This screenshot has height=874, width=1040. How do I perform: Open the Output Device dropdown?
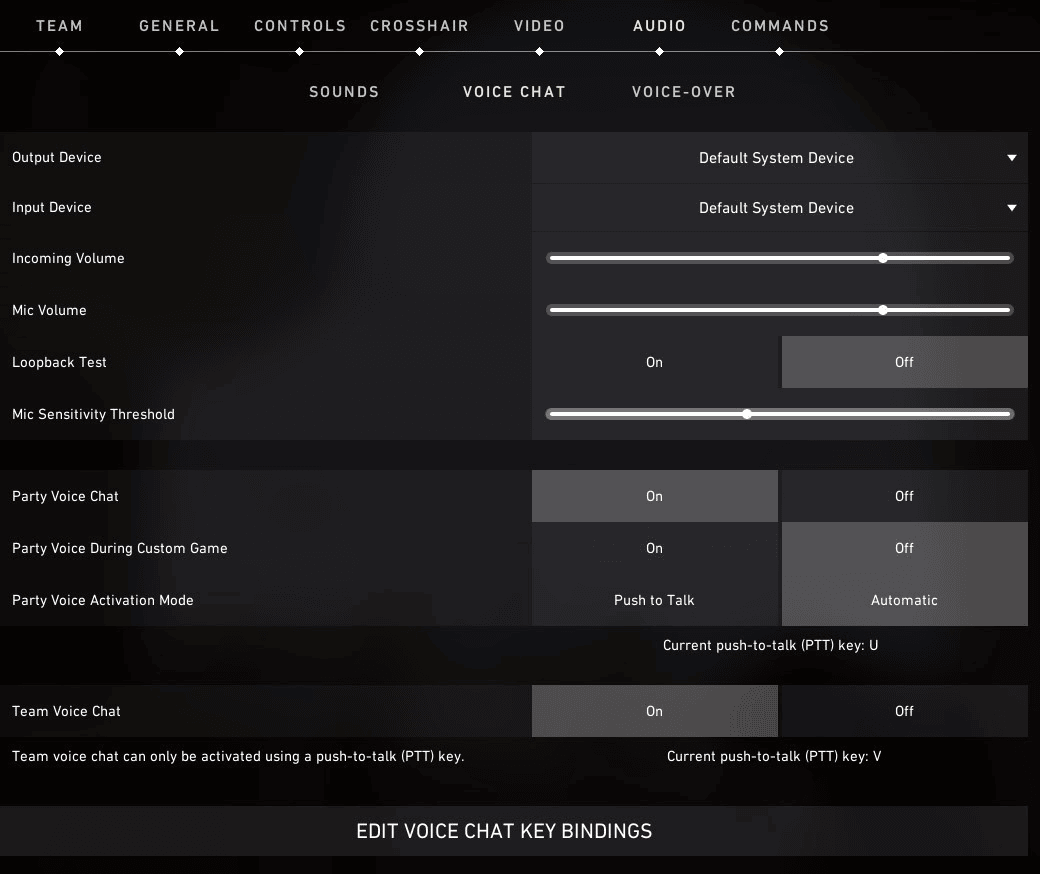coord(778,157)
